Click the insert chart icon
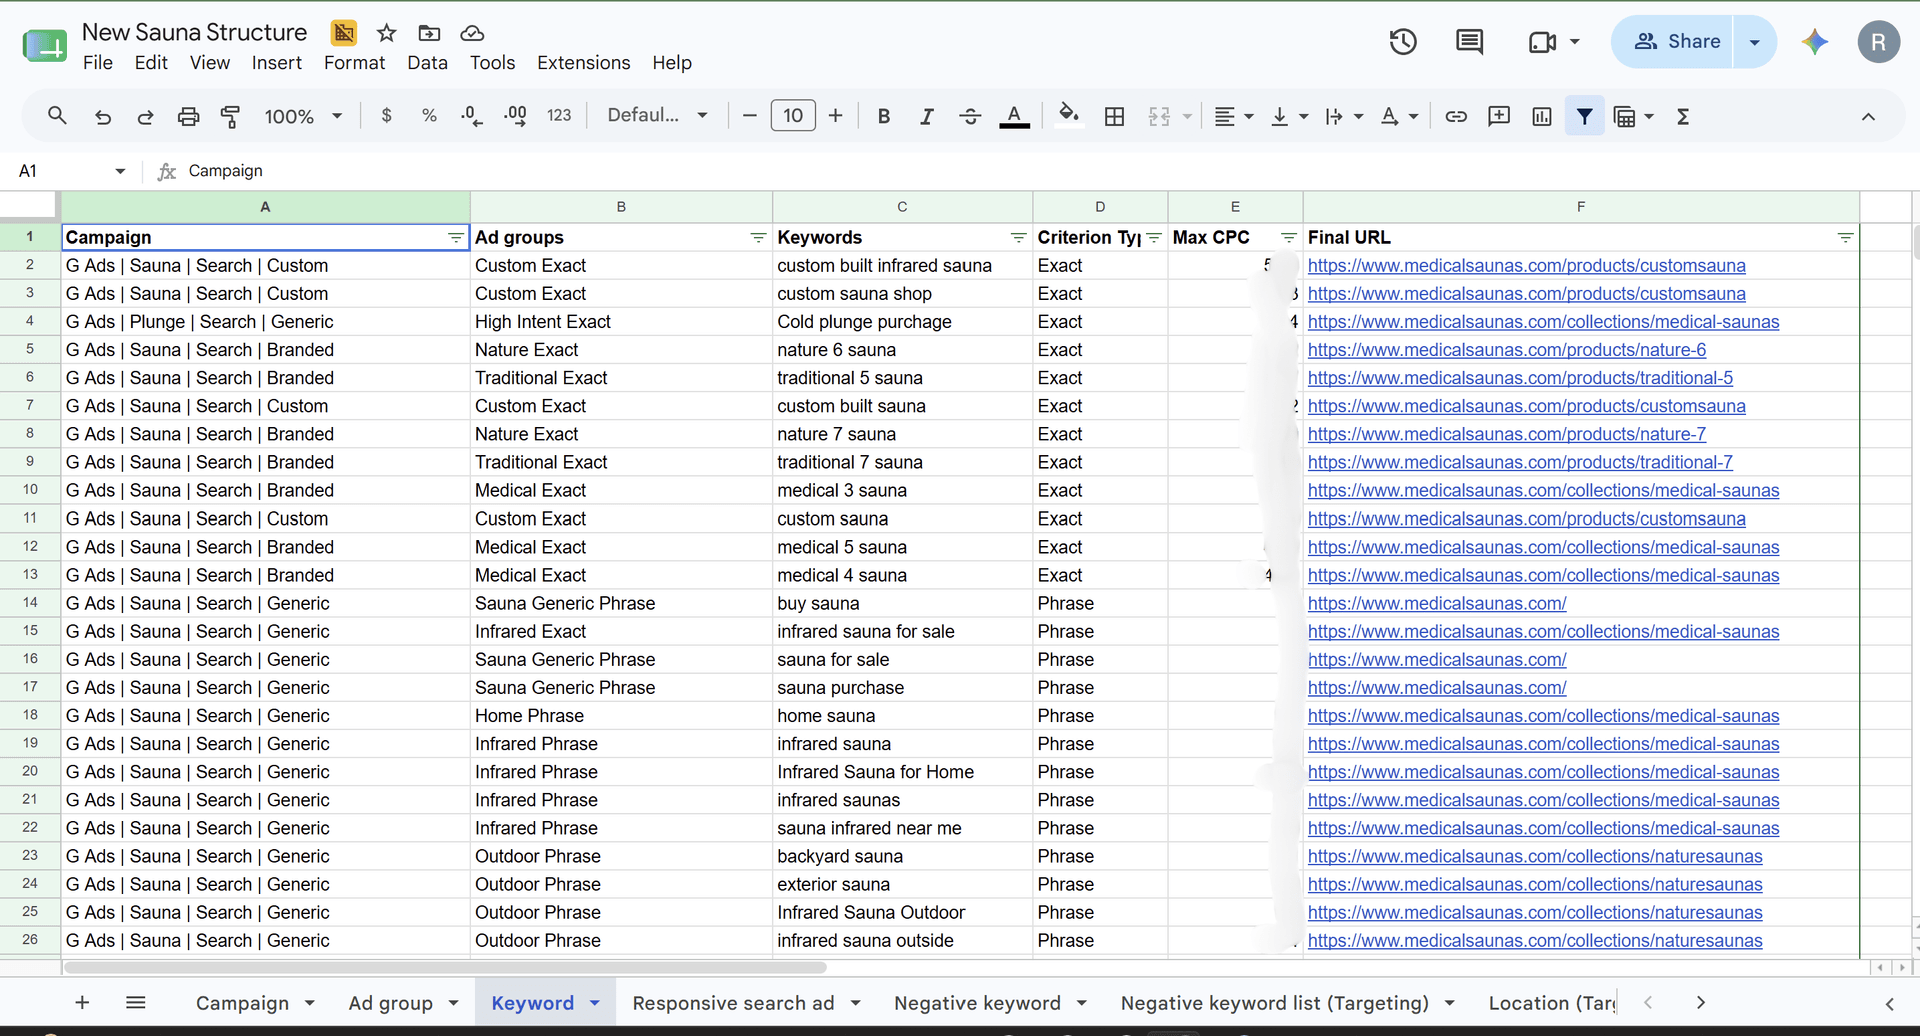This screenshot has height=1036, width=1920. [x=1542, y=116]
